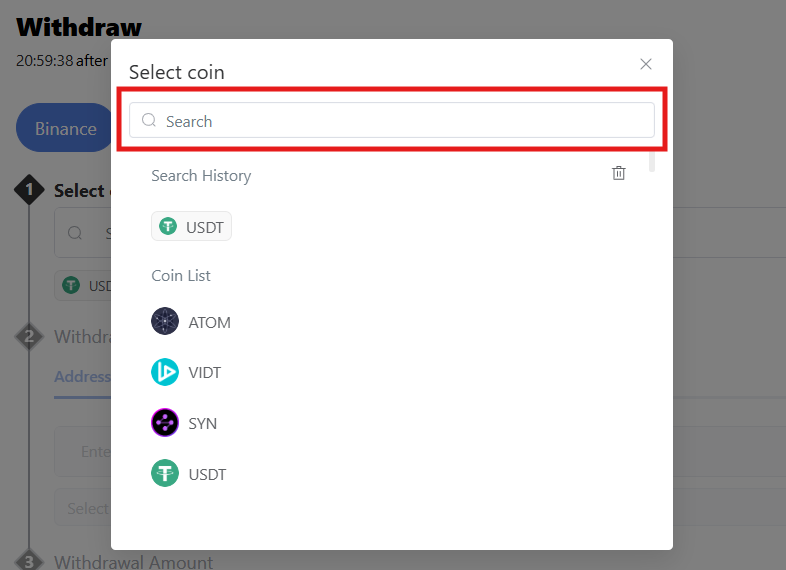Choose the USDT label in Coin List
Viewport: 786px width, 570px height.
[x=207, y=474]
